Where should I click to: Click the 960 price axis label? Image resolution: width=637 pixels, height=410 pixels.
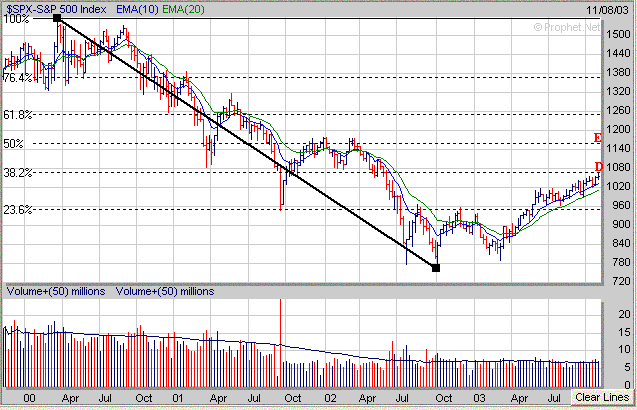[x=621, y=205]
